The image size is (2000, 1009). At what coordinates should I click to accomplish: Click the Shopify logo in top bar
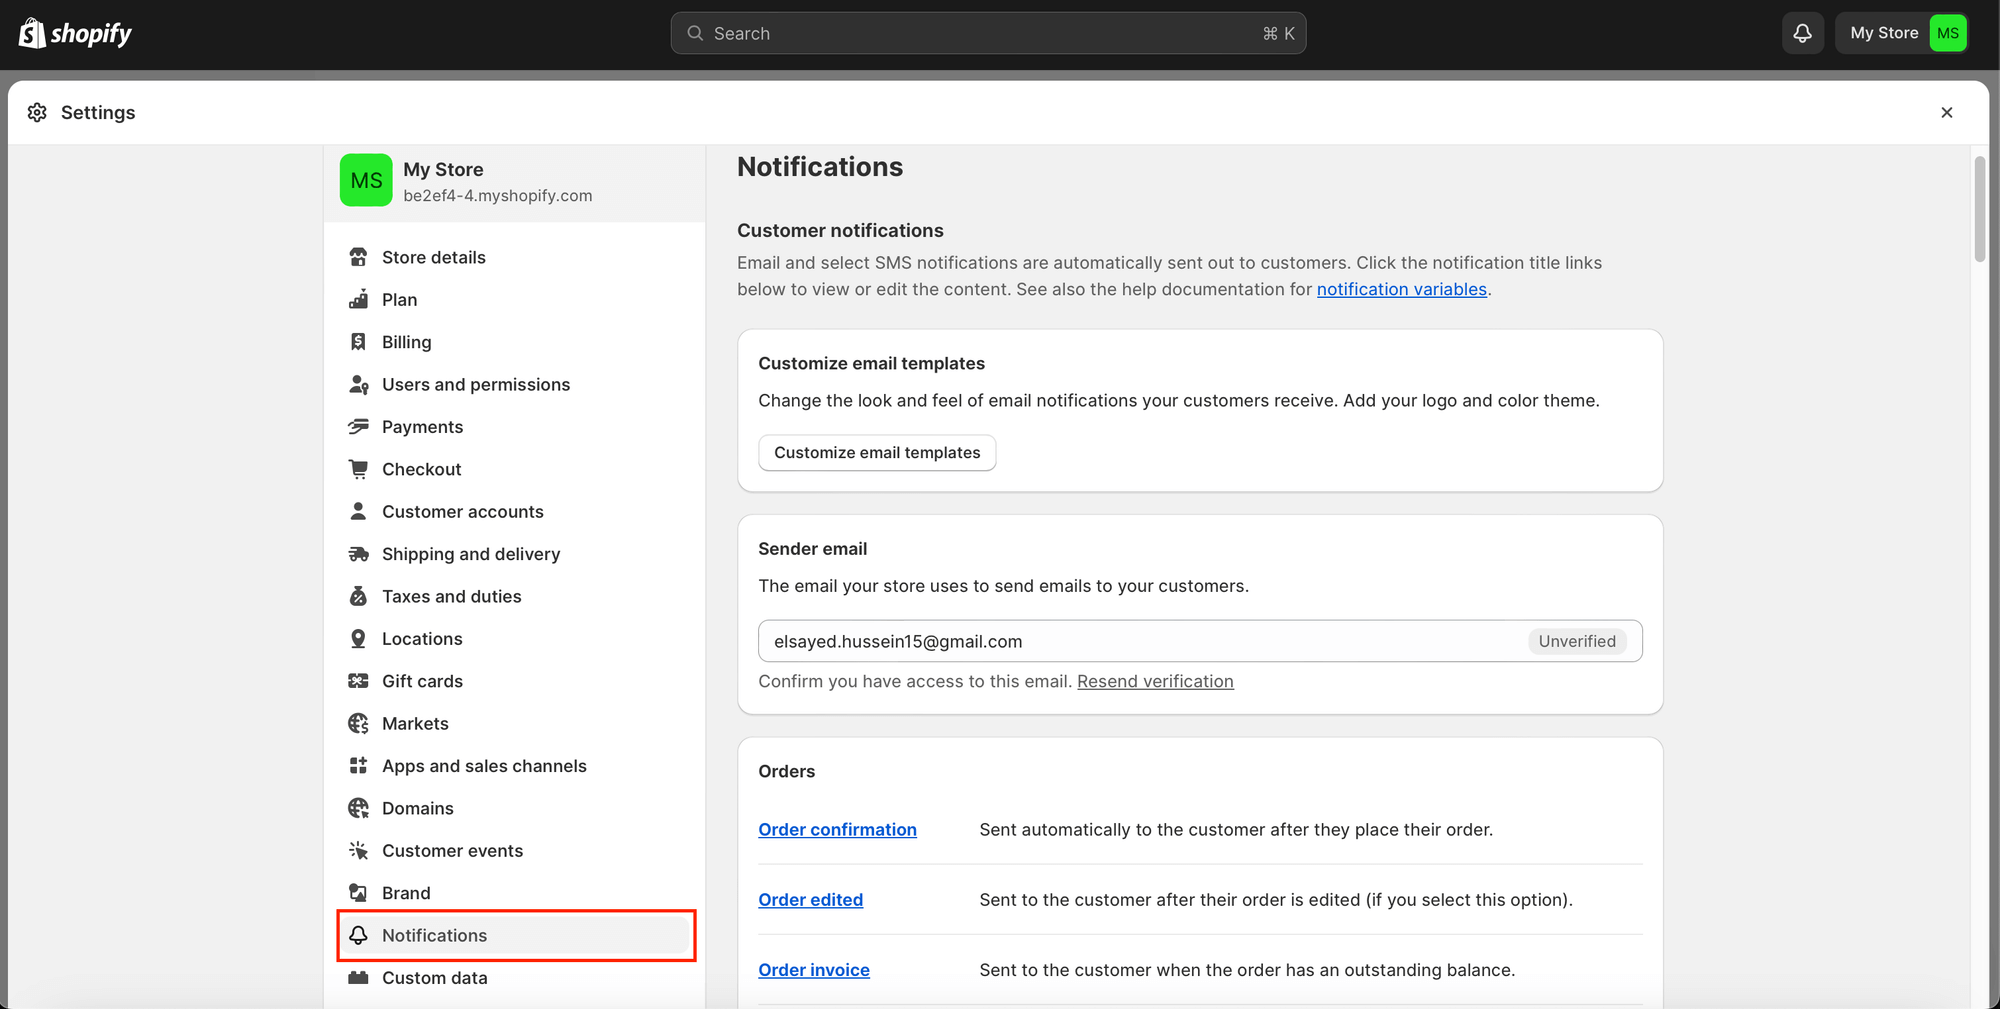75,33
